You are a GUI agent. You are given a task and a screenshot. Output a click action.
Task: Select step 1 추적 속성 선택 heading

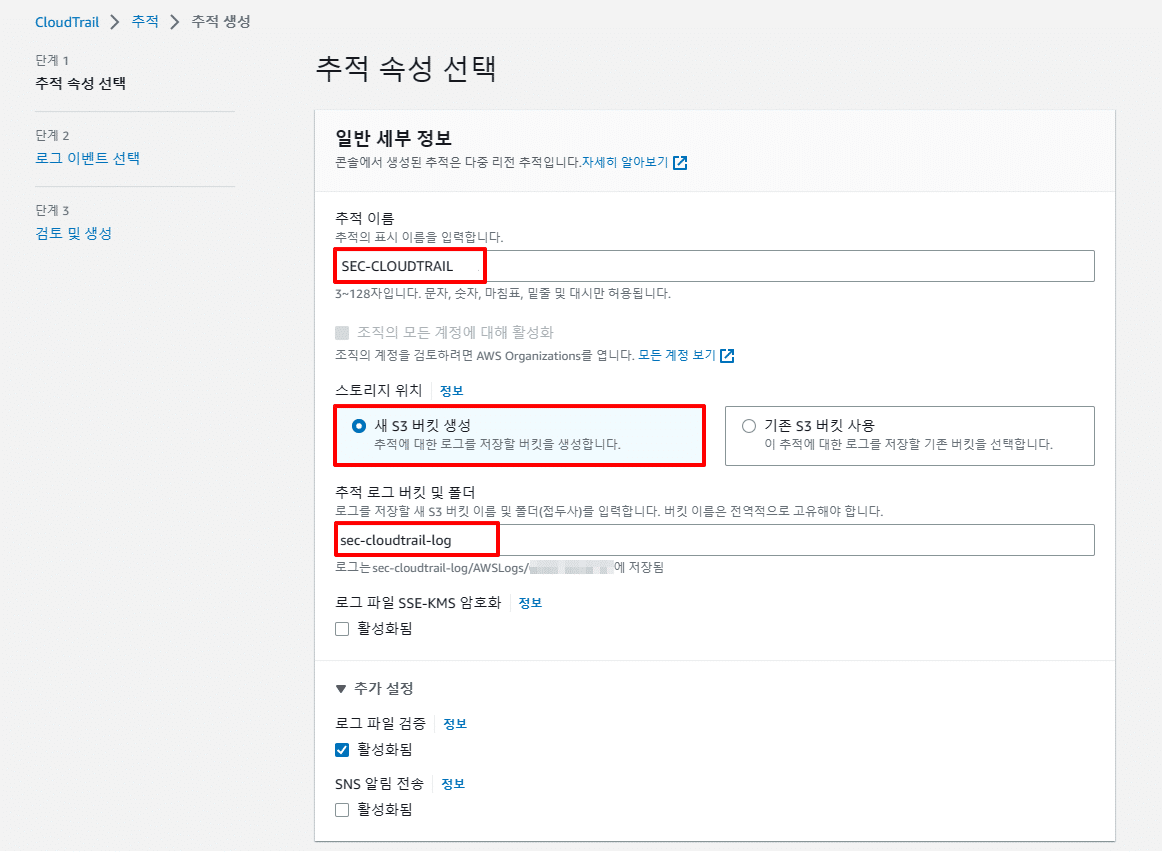(x=80, y=83)
